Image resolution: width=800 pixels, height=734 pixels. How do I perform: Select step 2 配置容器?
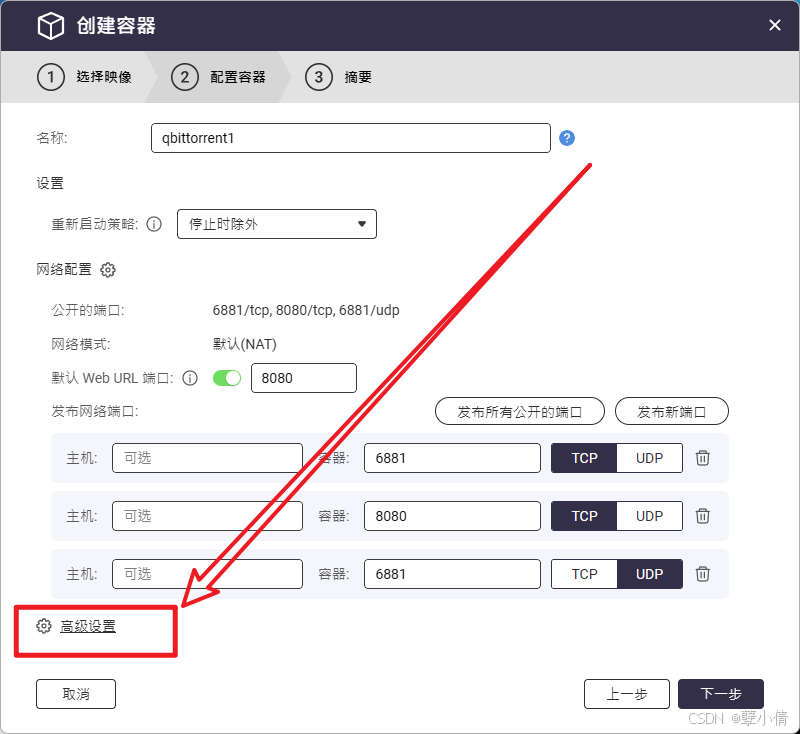(218, 77)
